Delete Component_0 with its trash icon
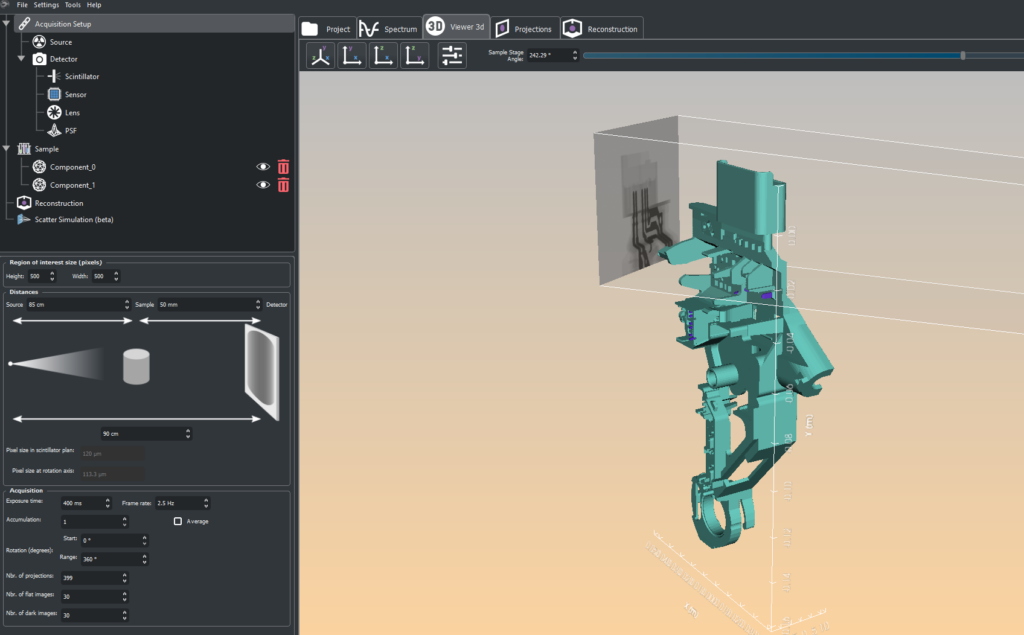Screen dimensions: 1024x635 tap(283, 167)
